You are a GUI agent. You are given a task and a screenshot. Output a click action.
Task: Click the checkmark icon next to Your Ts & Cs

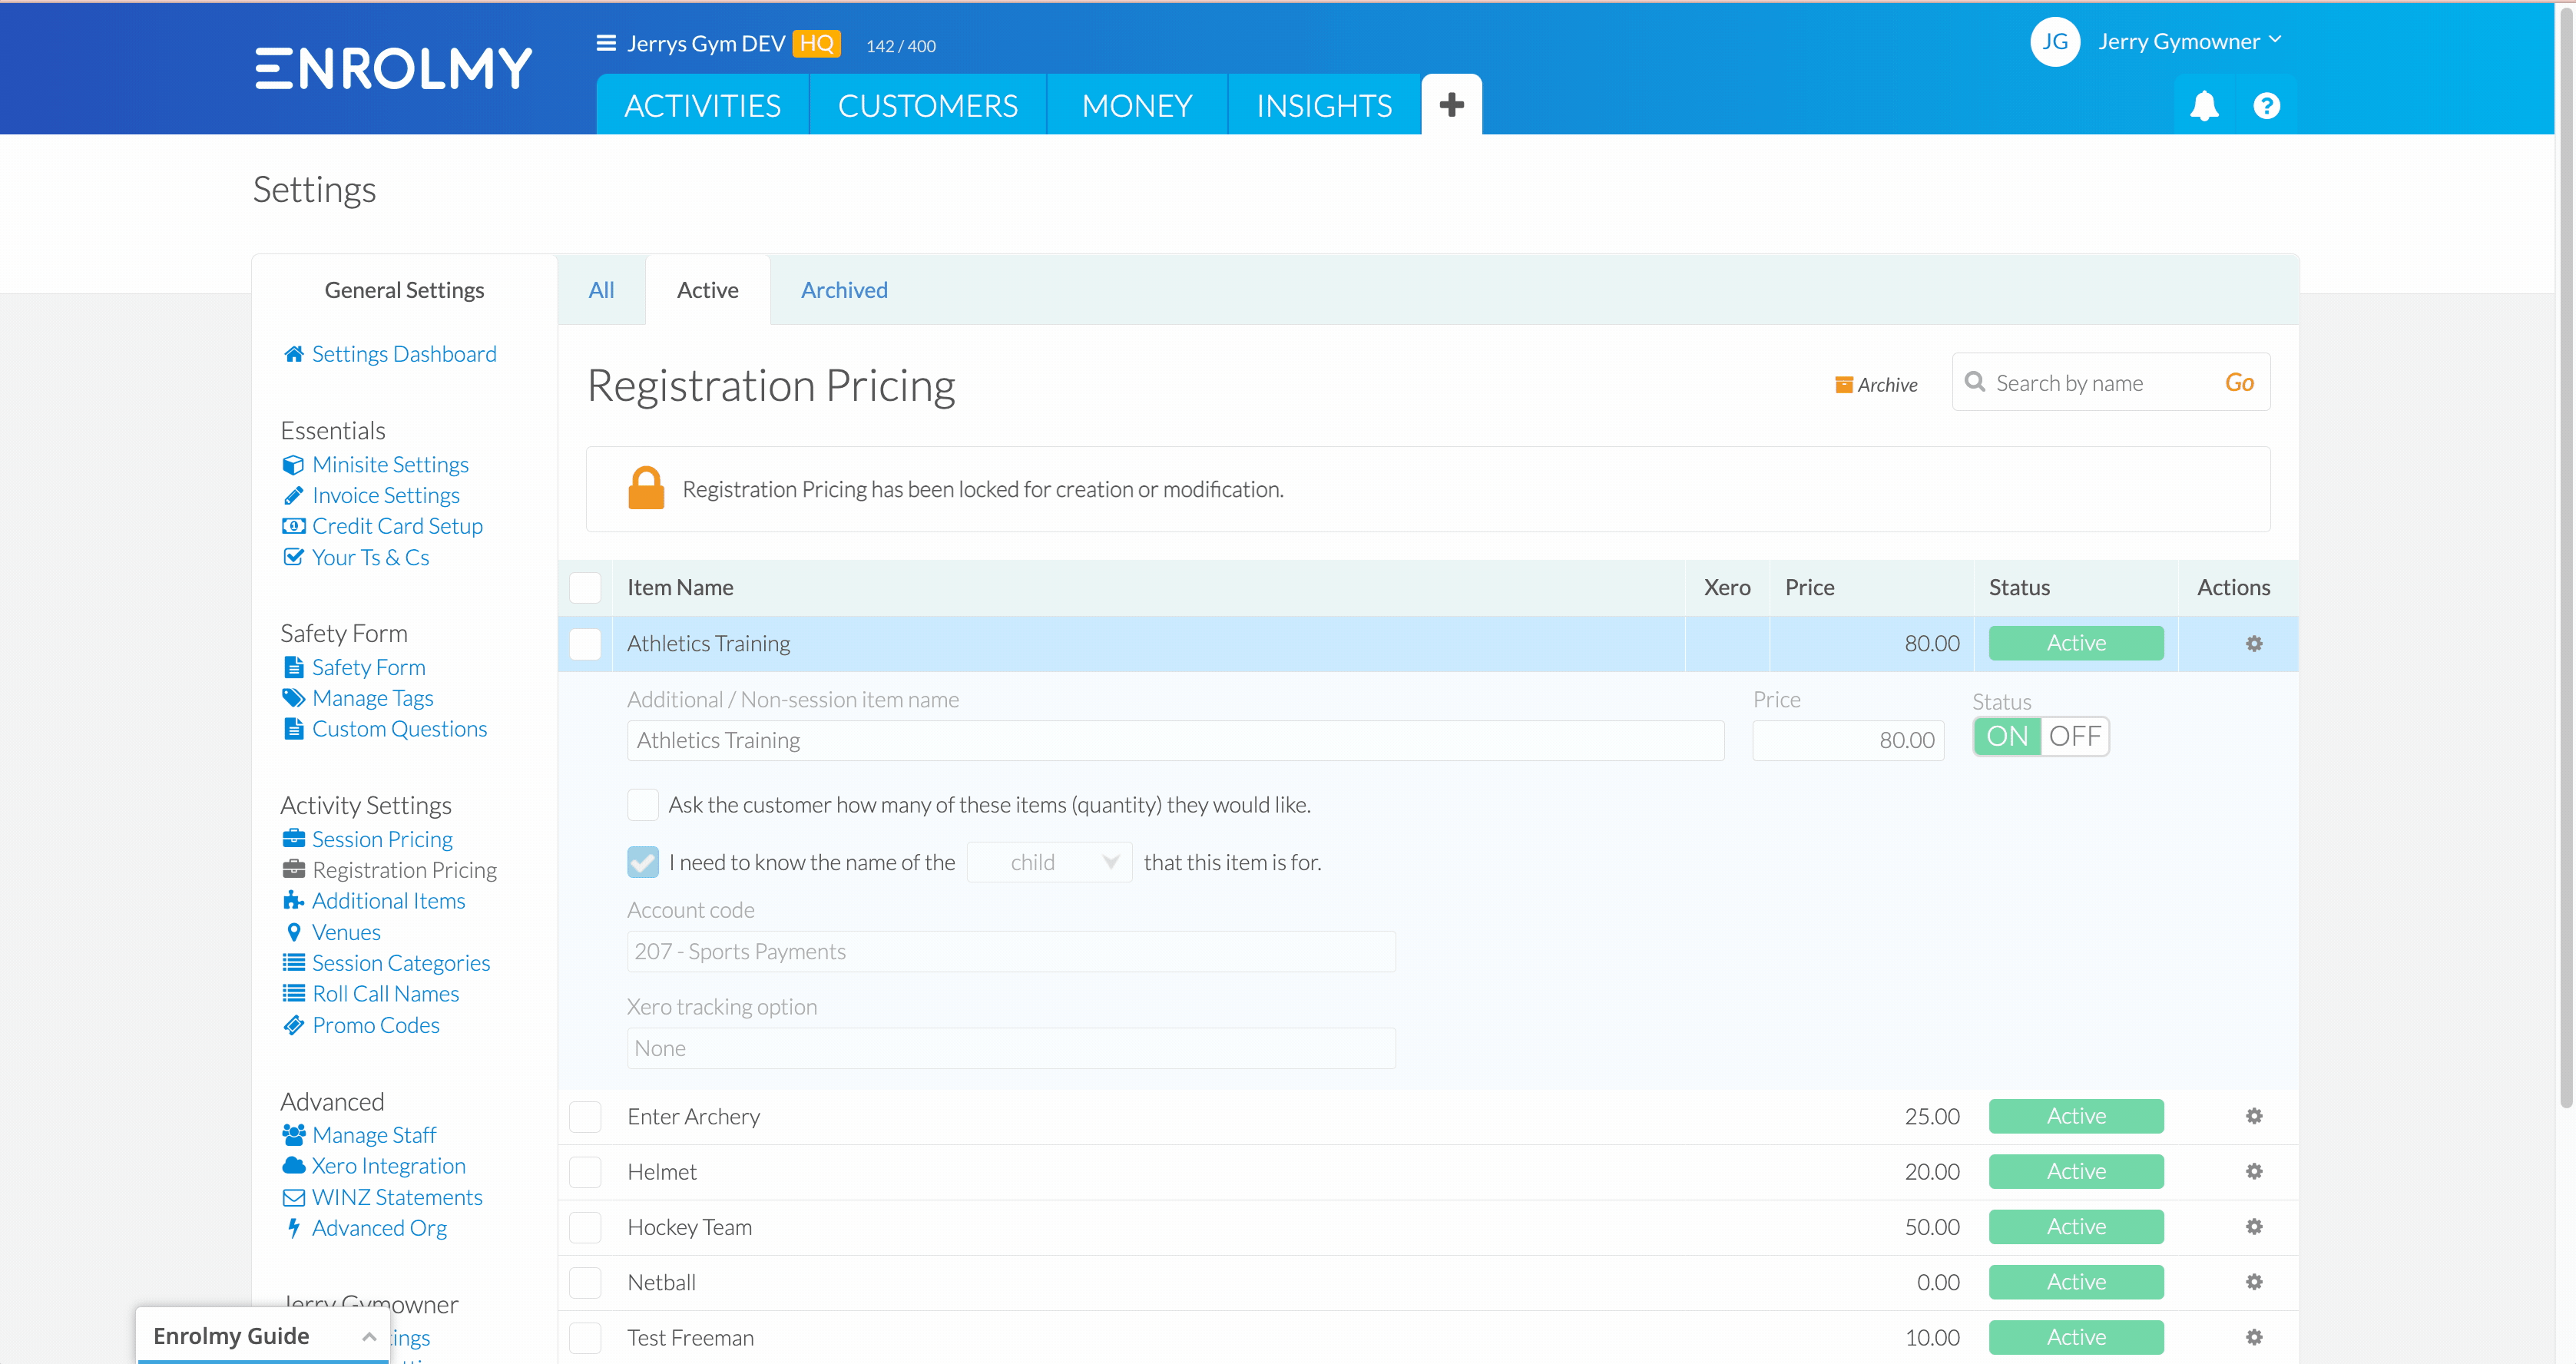coord(293,557)
